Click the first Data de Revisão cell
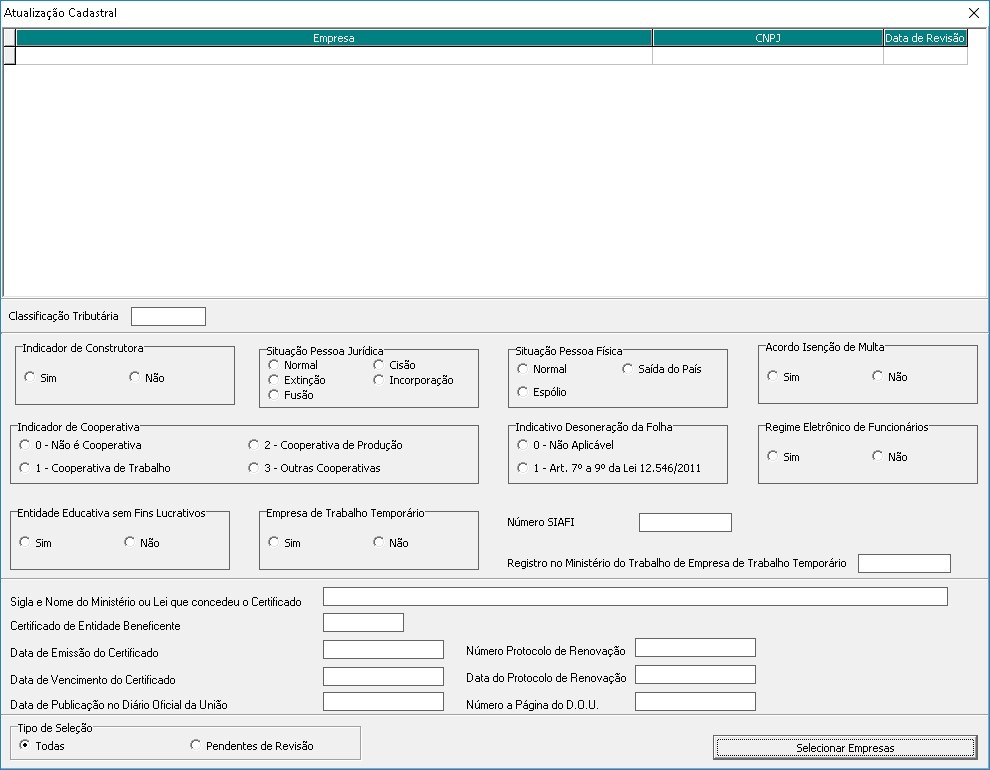990x770 pixels. click(925, 56)
